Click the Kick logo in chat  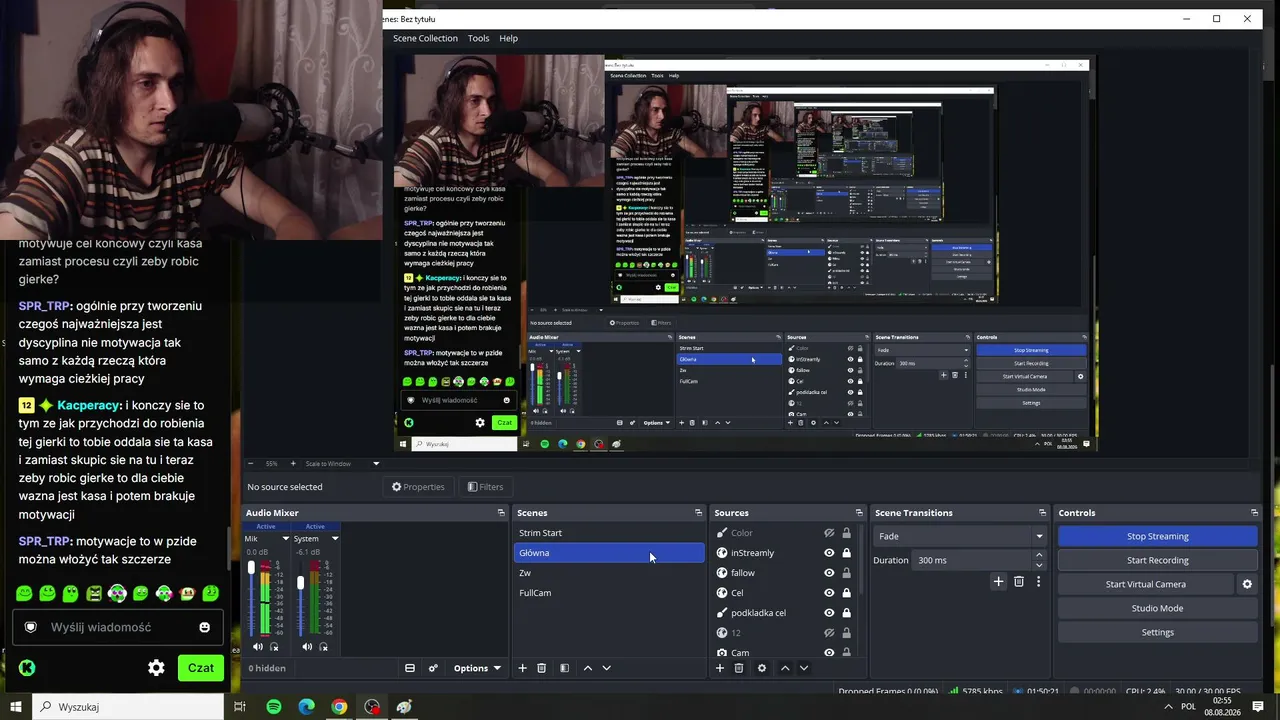point(27,668)
